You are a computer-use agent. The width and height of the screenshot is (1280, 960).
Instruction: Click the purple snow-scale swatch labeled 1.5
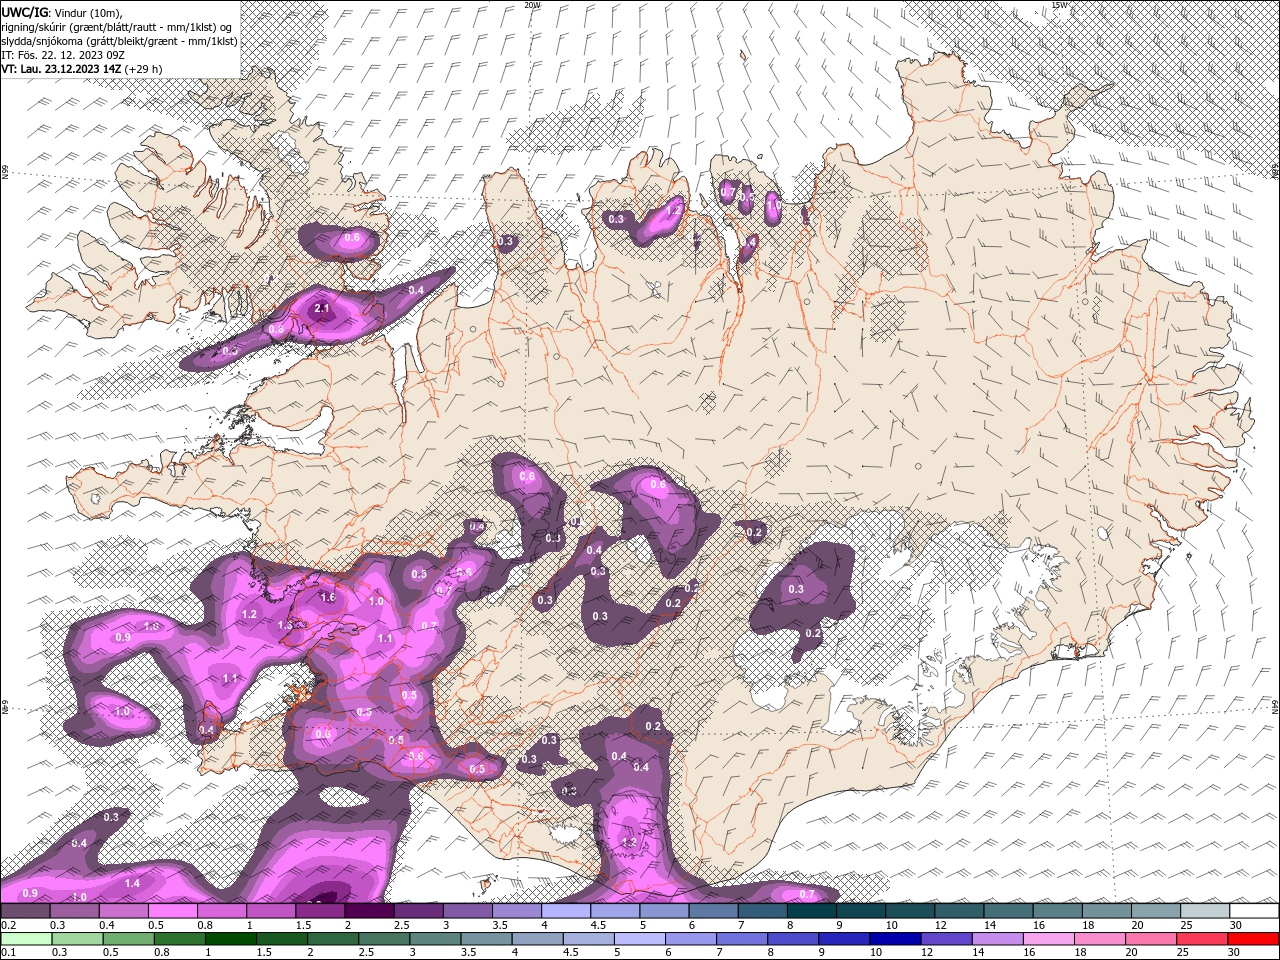click(x=321, y=911)
